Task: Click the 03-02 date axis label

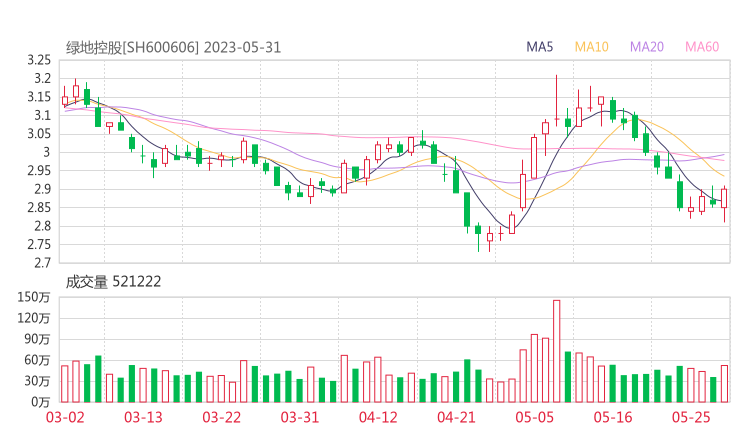Action: coord(65,417)
